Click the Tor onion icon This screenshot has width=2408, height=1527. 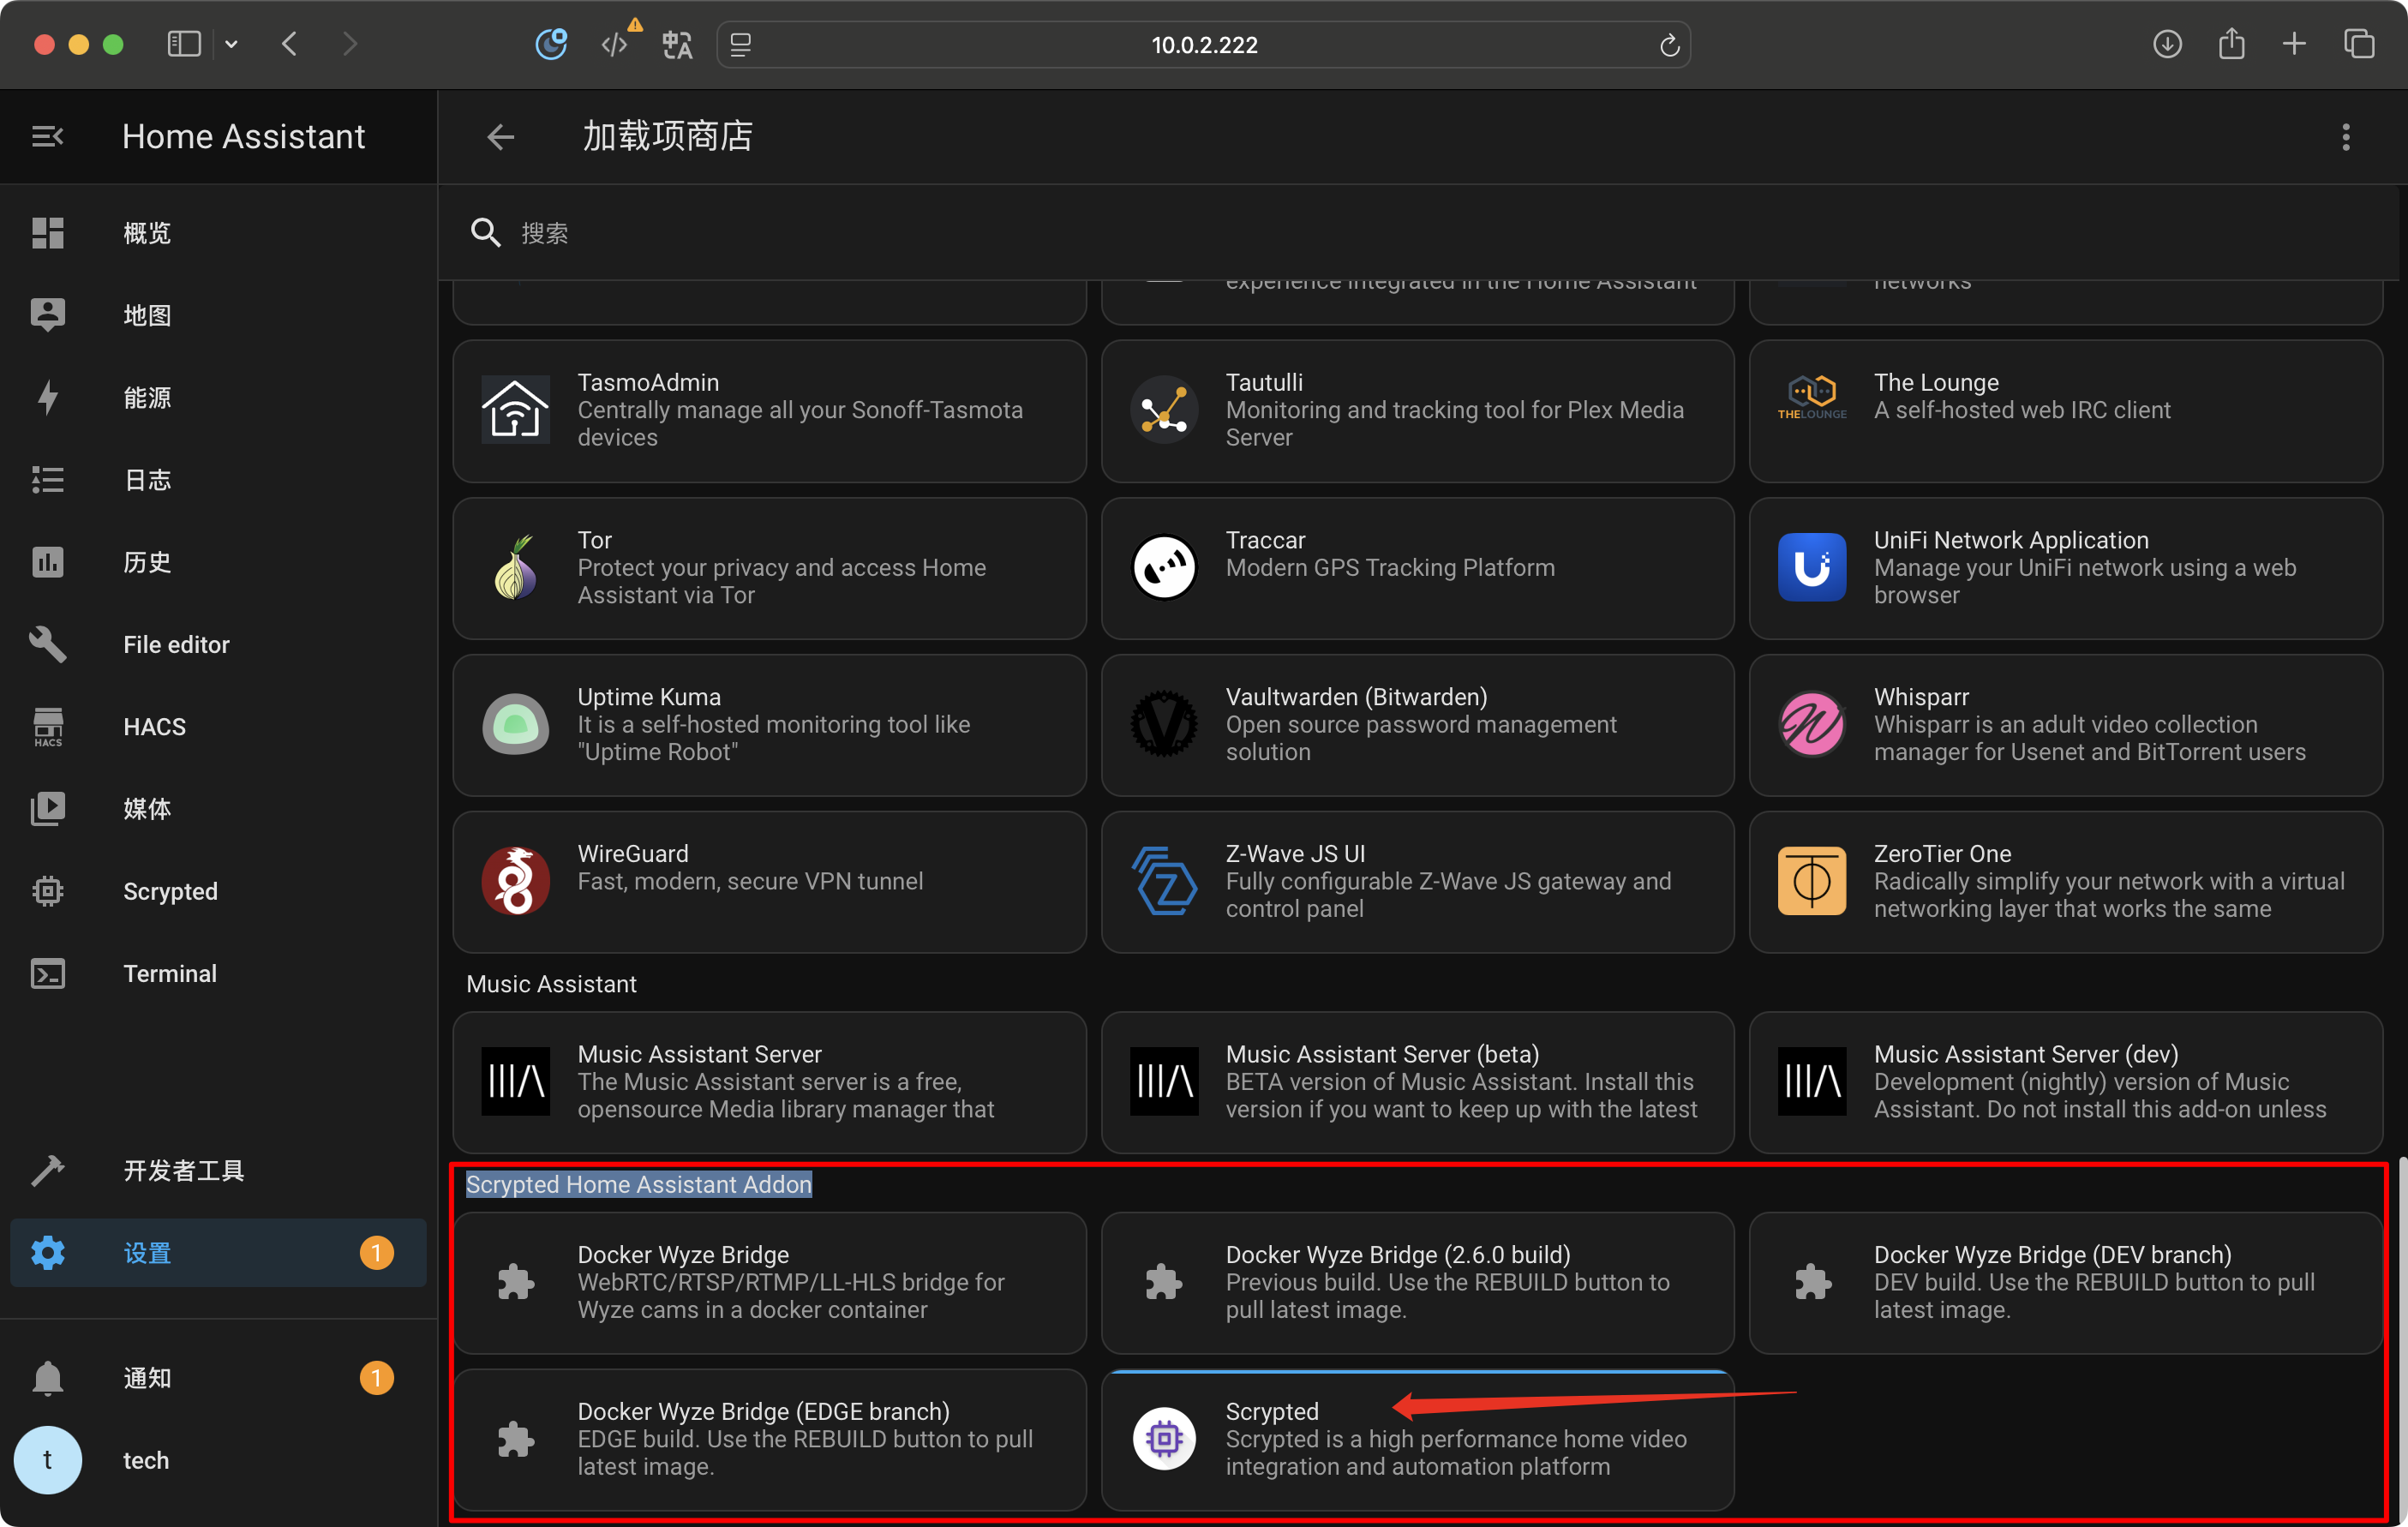pyautogui.click(x=515, y=567)
